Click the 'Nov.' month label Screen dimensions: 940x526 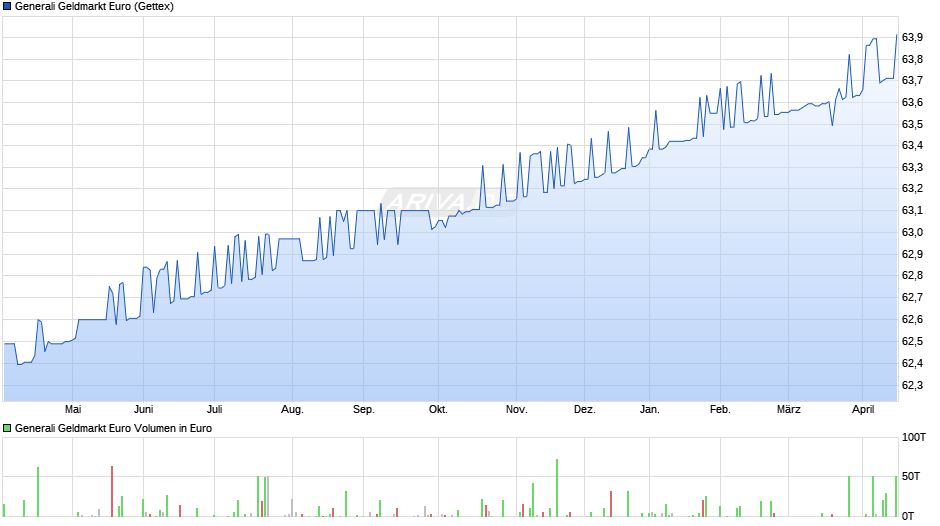pos(516,409)
